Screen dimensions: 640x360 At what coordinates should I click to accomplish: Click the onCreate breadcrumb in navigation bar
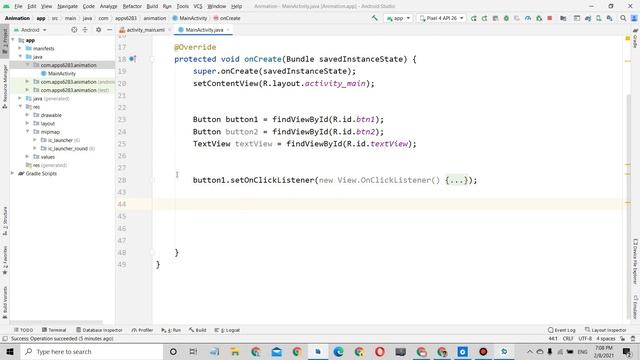(227, 18)
